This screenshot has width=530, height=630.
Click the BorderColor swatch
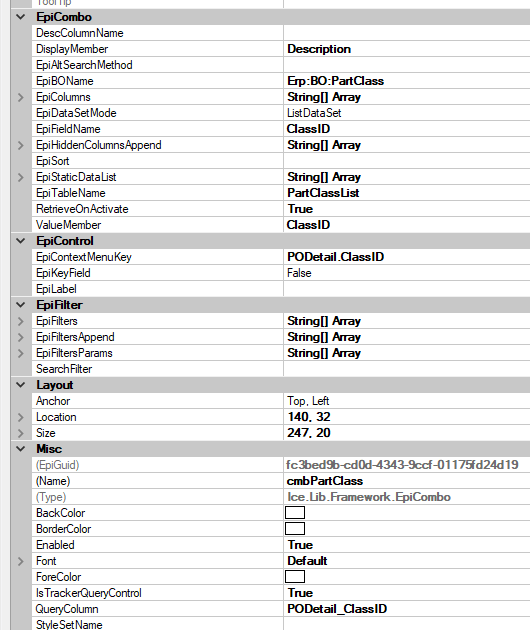point(295,529)
